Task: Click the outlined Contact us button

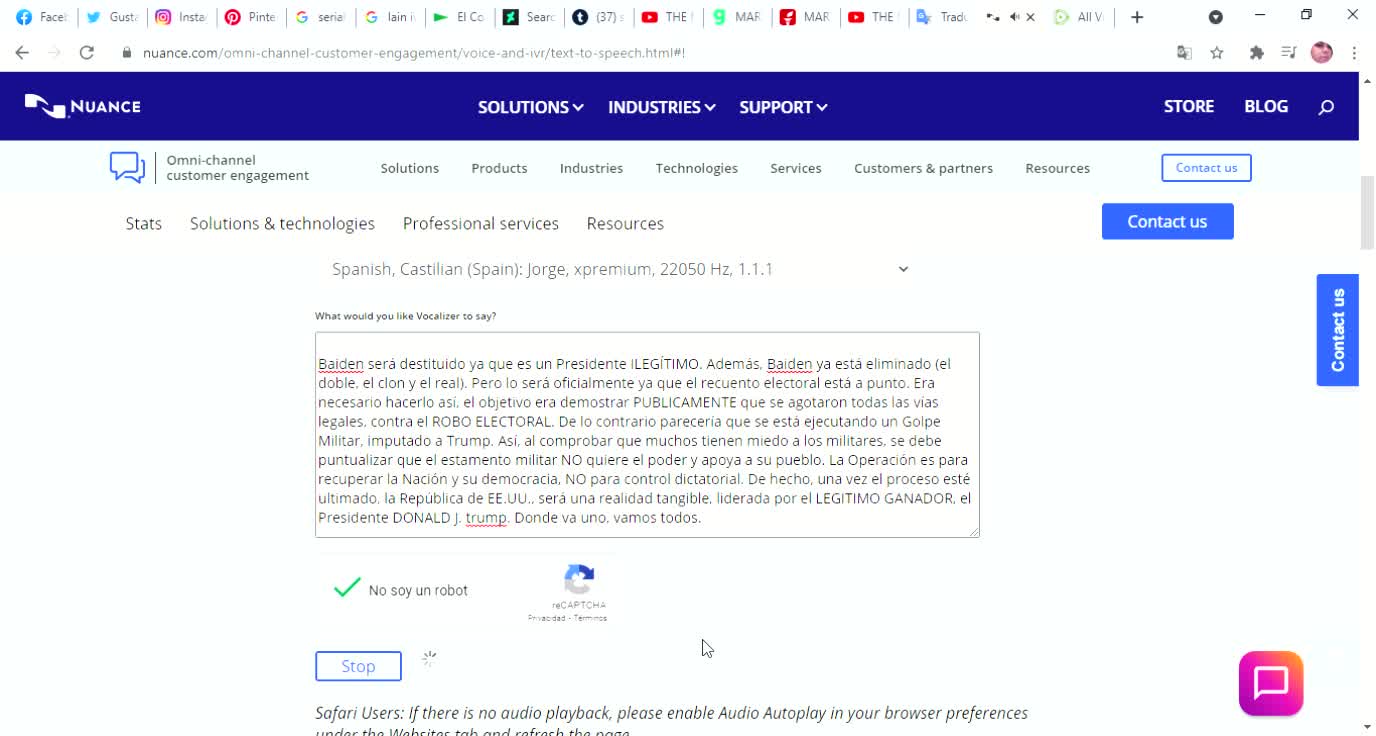Action: (1206, 168)
